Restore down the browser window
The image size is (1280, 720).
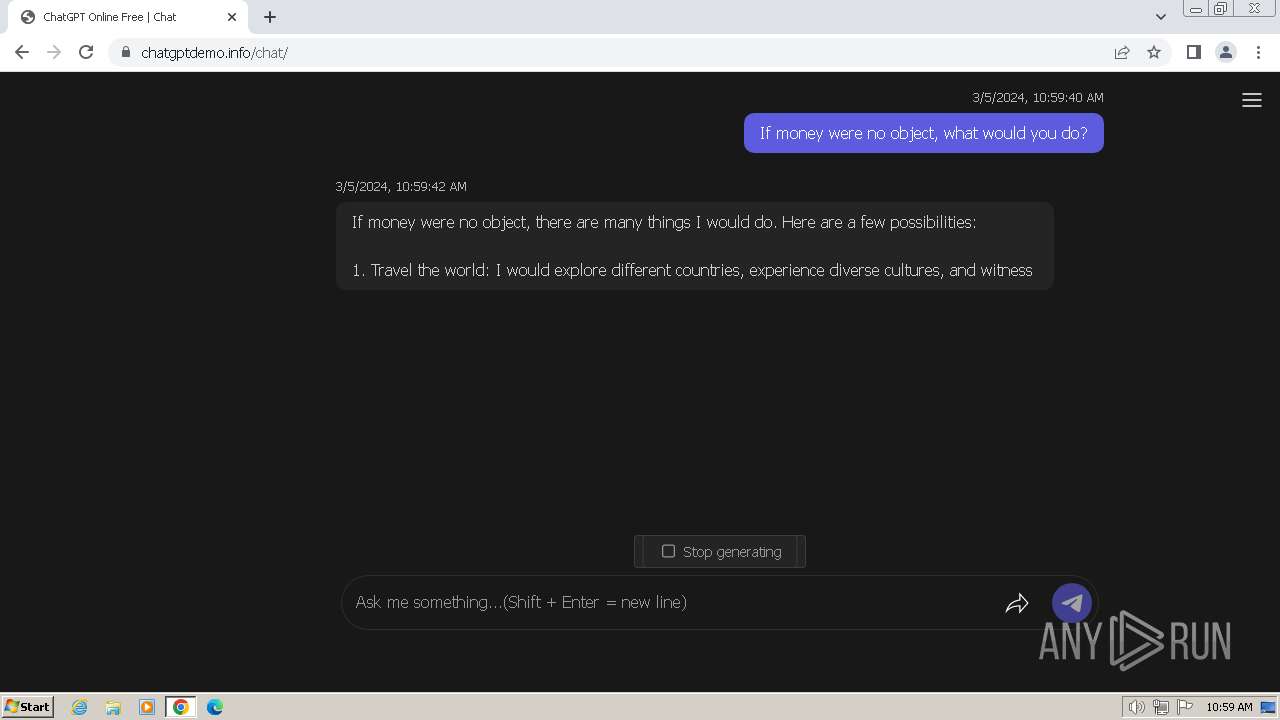click(1221, 9)
